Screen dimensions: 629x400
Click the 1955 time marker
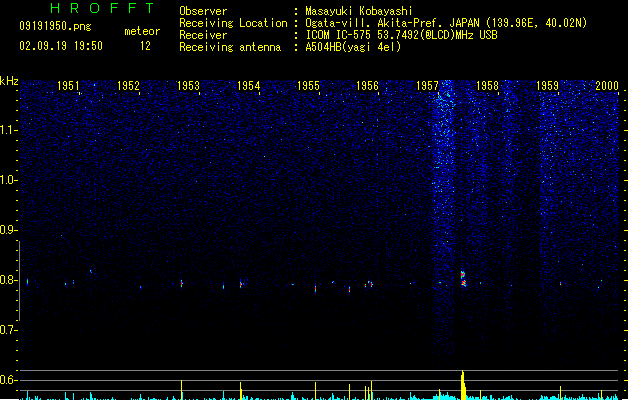coord(308,86)
